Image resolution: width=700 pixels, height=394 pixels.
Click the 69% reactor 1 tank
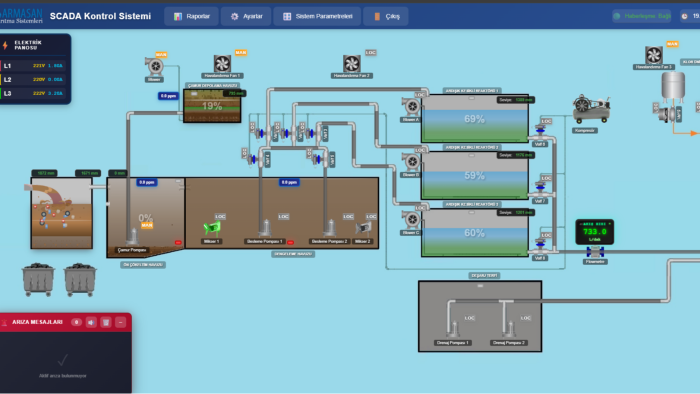tap(475, 118)
